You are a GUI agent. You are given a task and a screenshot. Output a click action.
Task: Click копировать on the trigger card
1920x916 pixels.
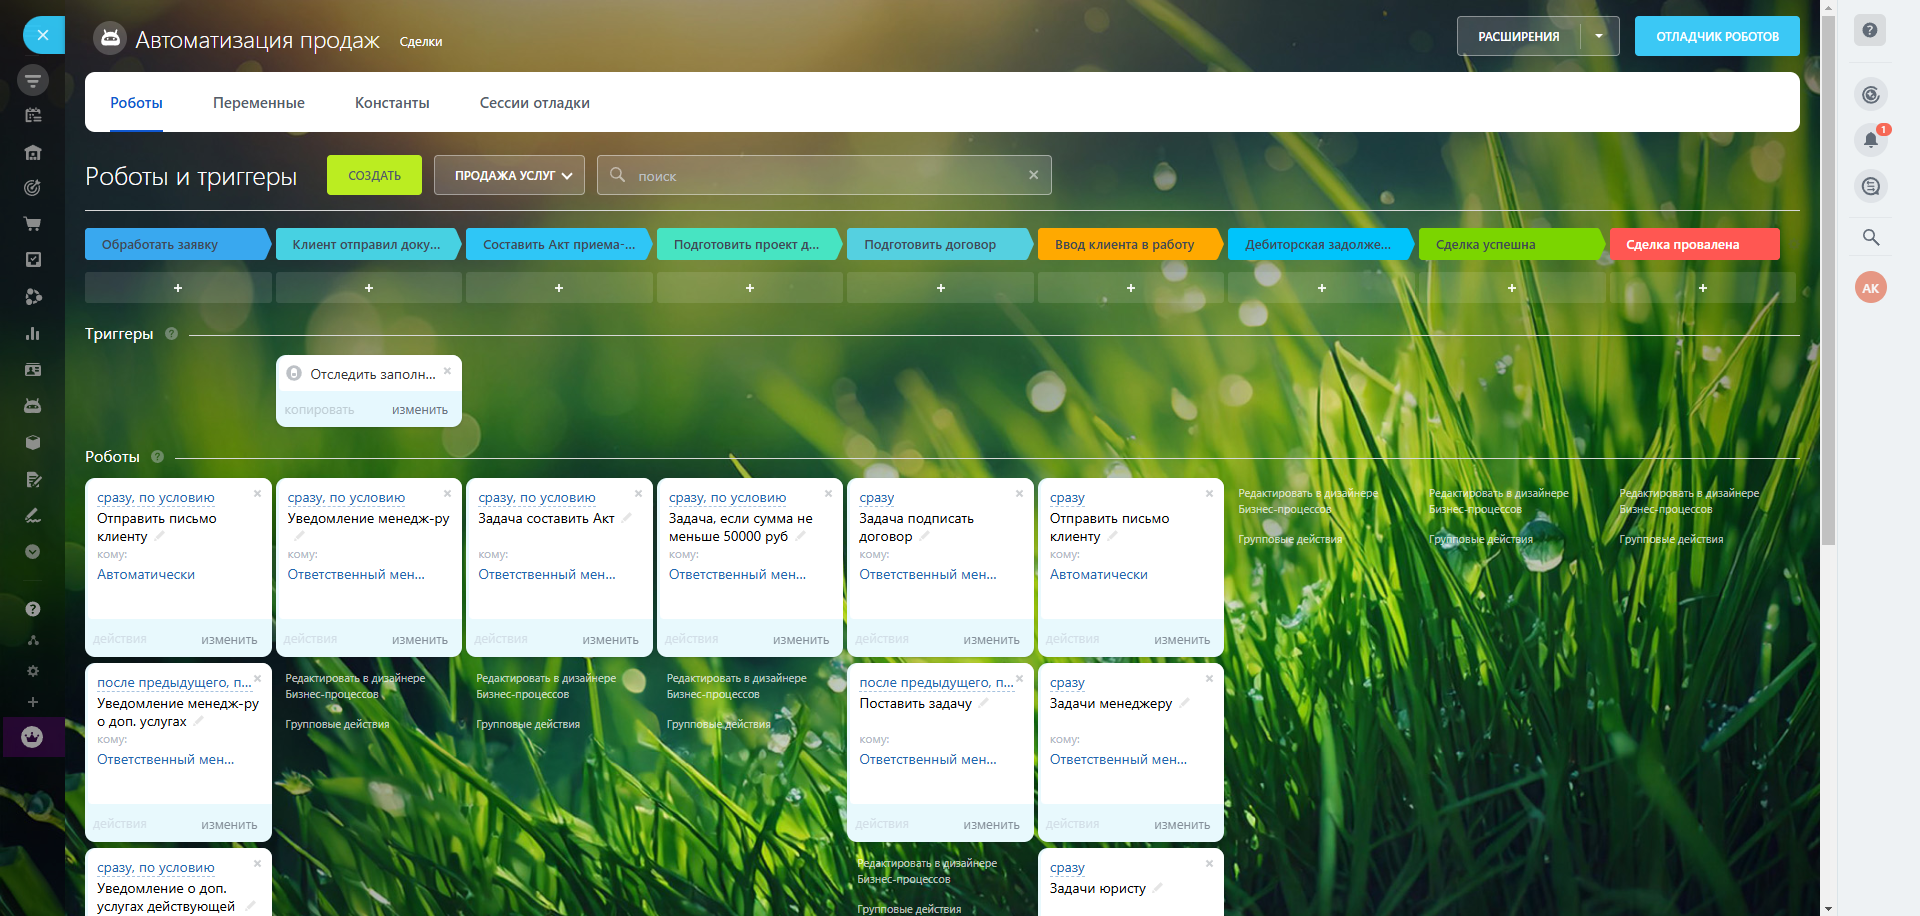(x=319, y=410)
